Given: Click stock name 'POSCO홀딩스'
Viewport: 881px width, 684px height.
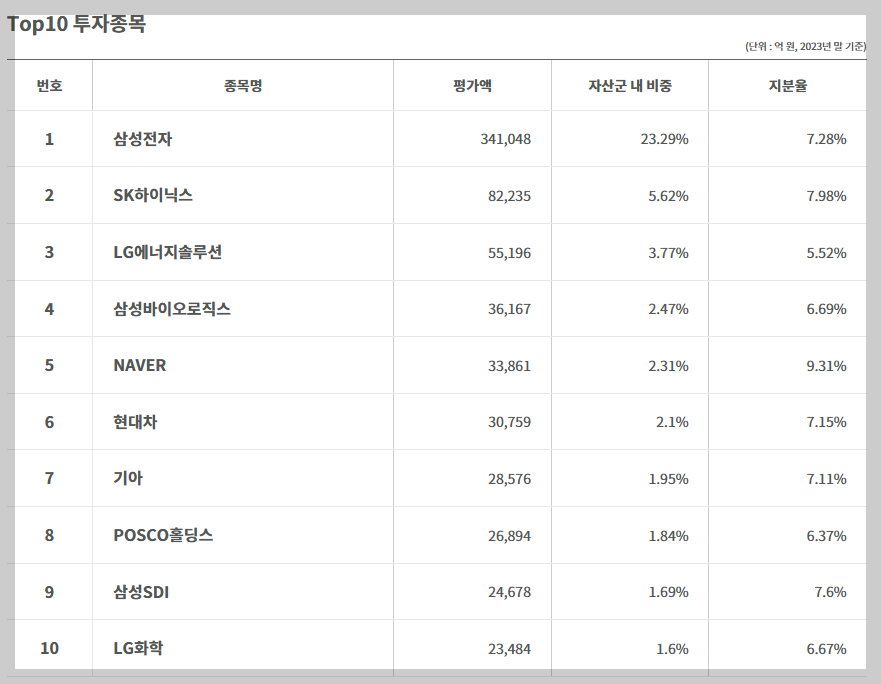Looking at the screenshot, I should pyautogui.click(x=163, y=535).
